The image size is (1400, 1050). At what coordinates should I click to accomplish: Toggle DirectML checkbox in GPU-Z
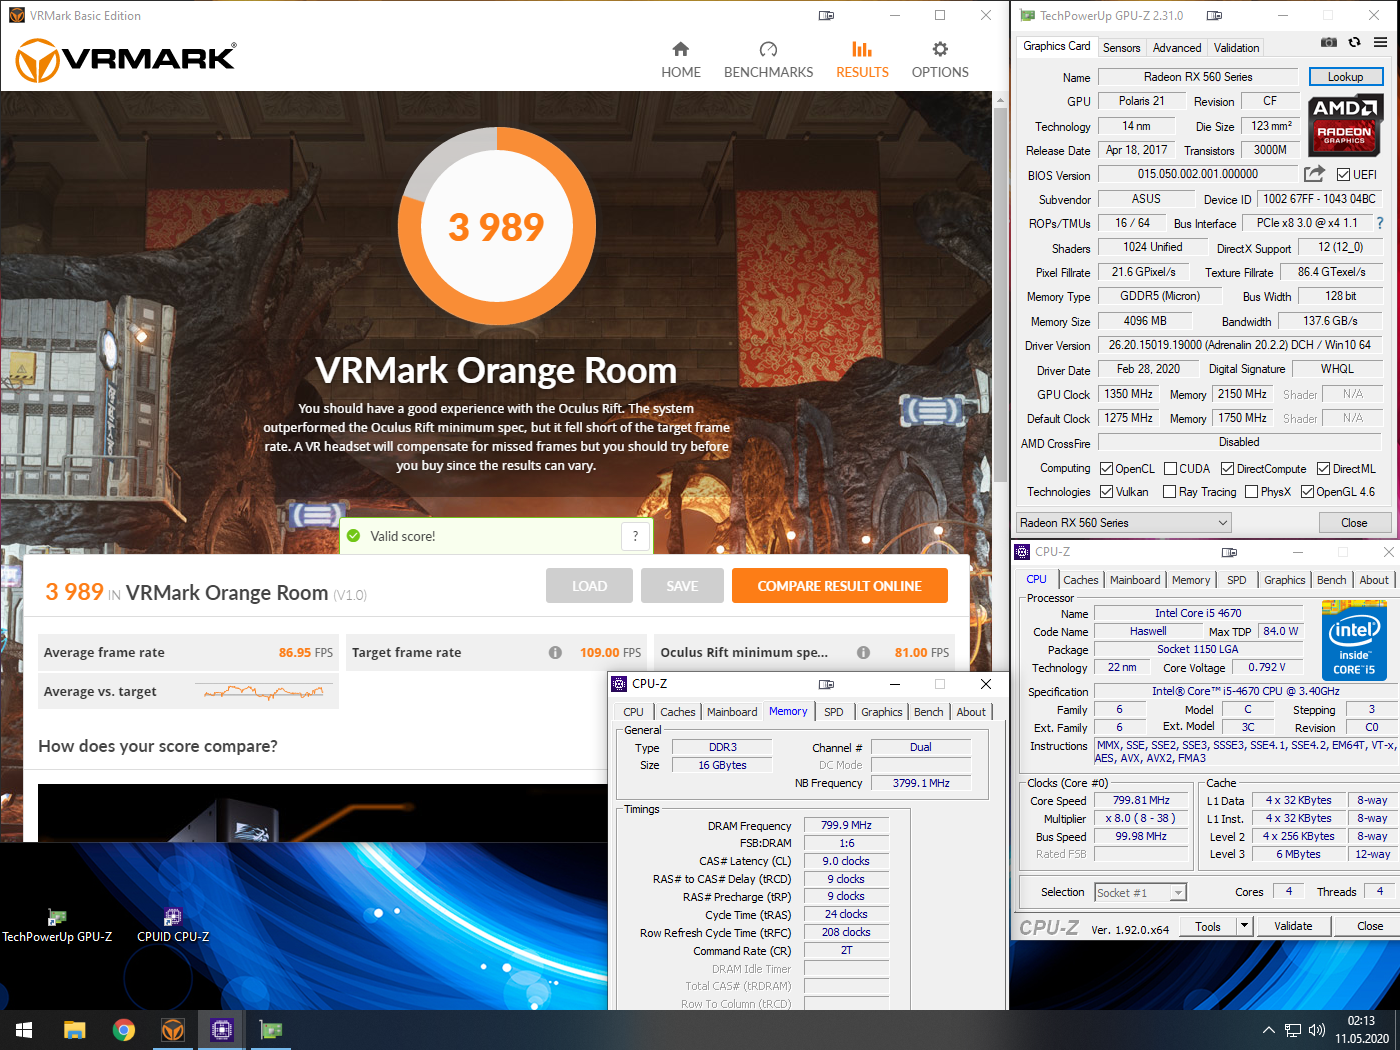(1323, 469)
